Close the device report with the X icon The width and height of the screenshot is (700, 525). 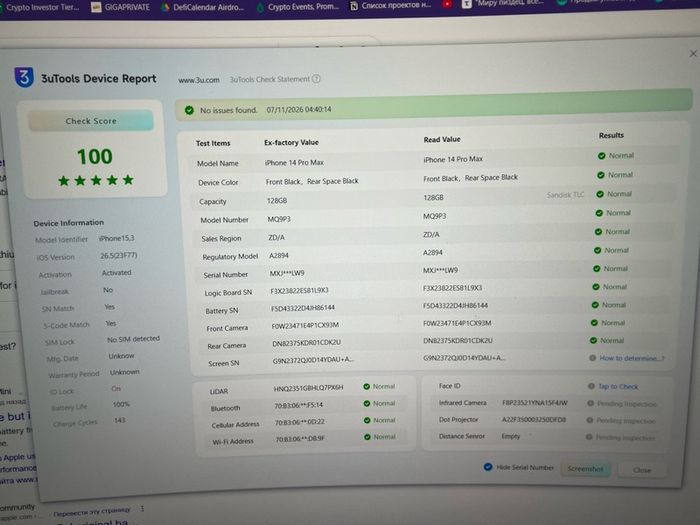tap(693, 54)
